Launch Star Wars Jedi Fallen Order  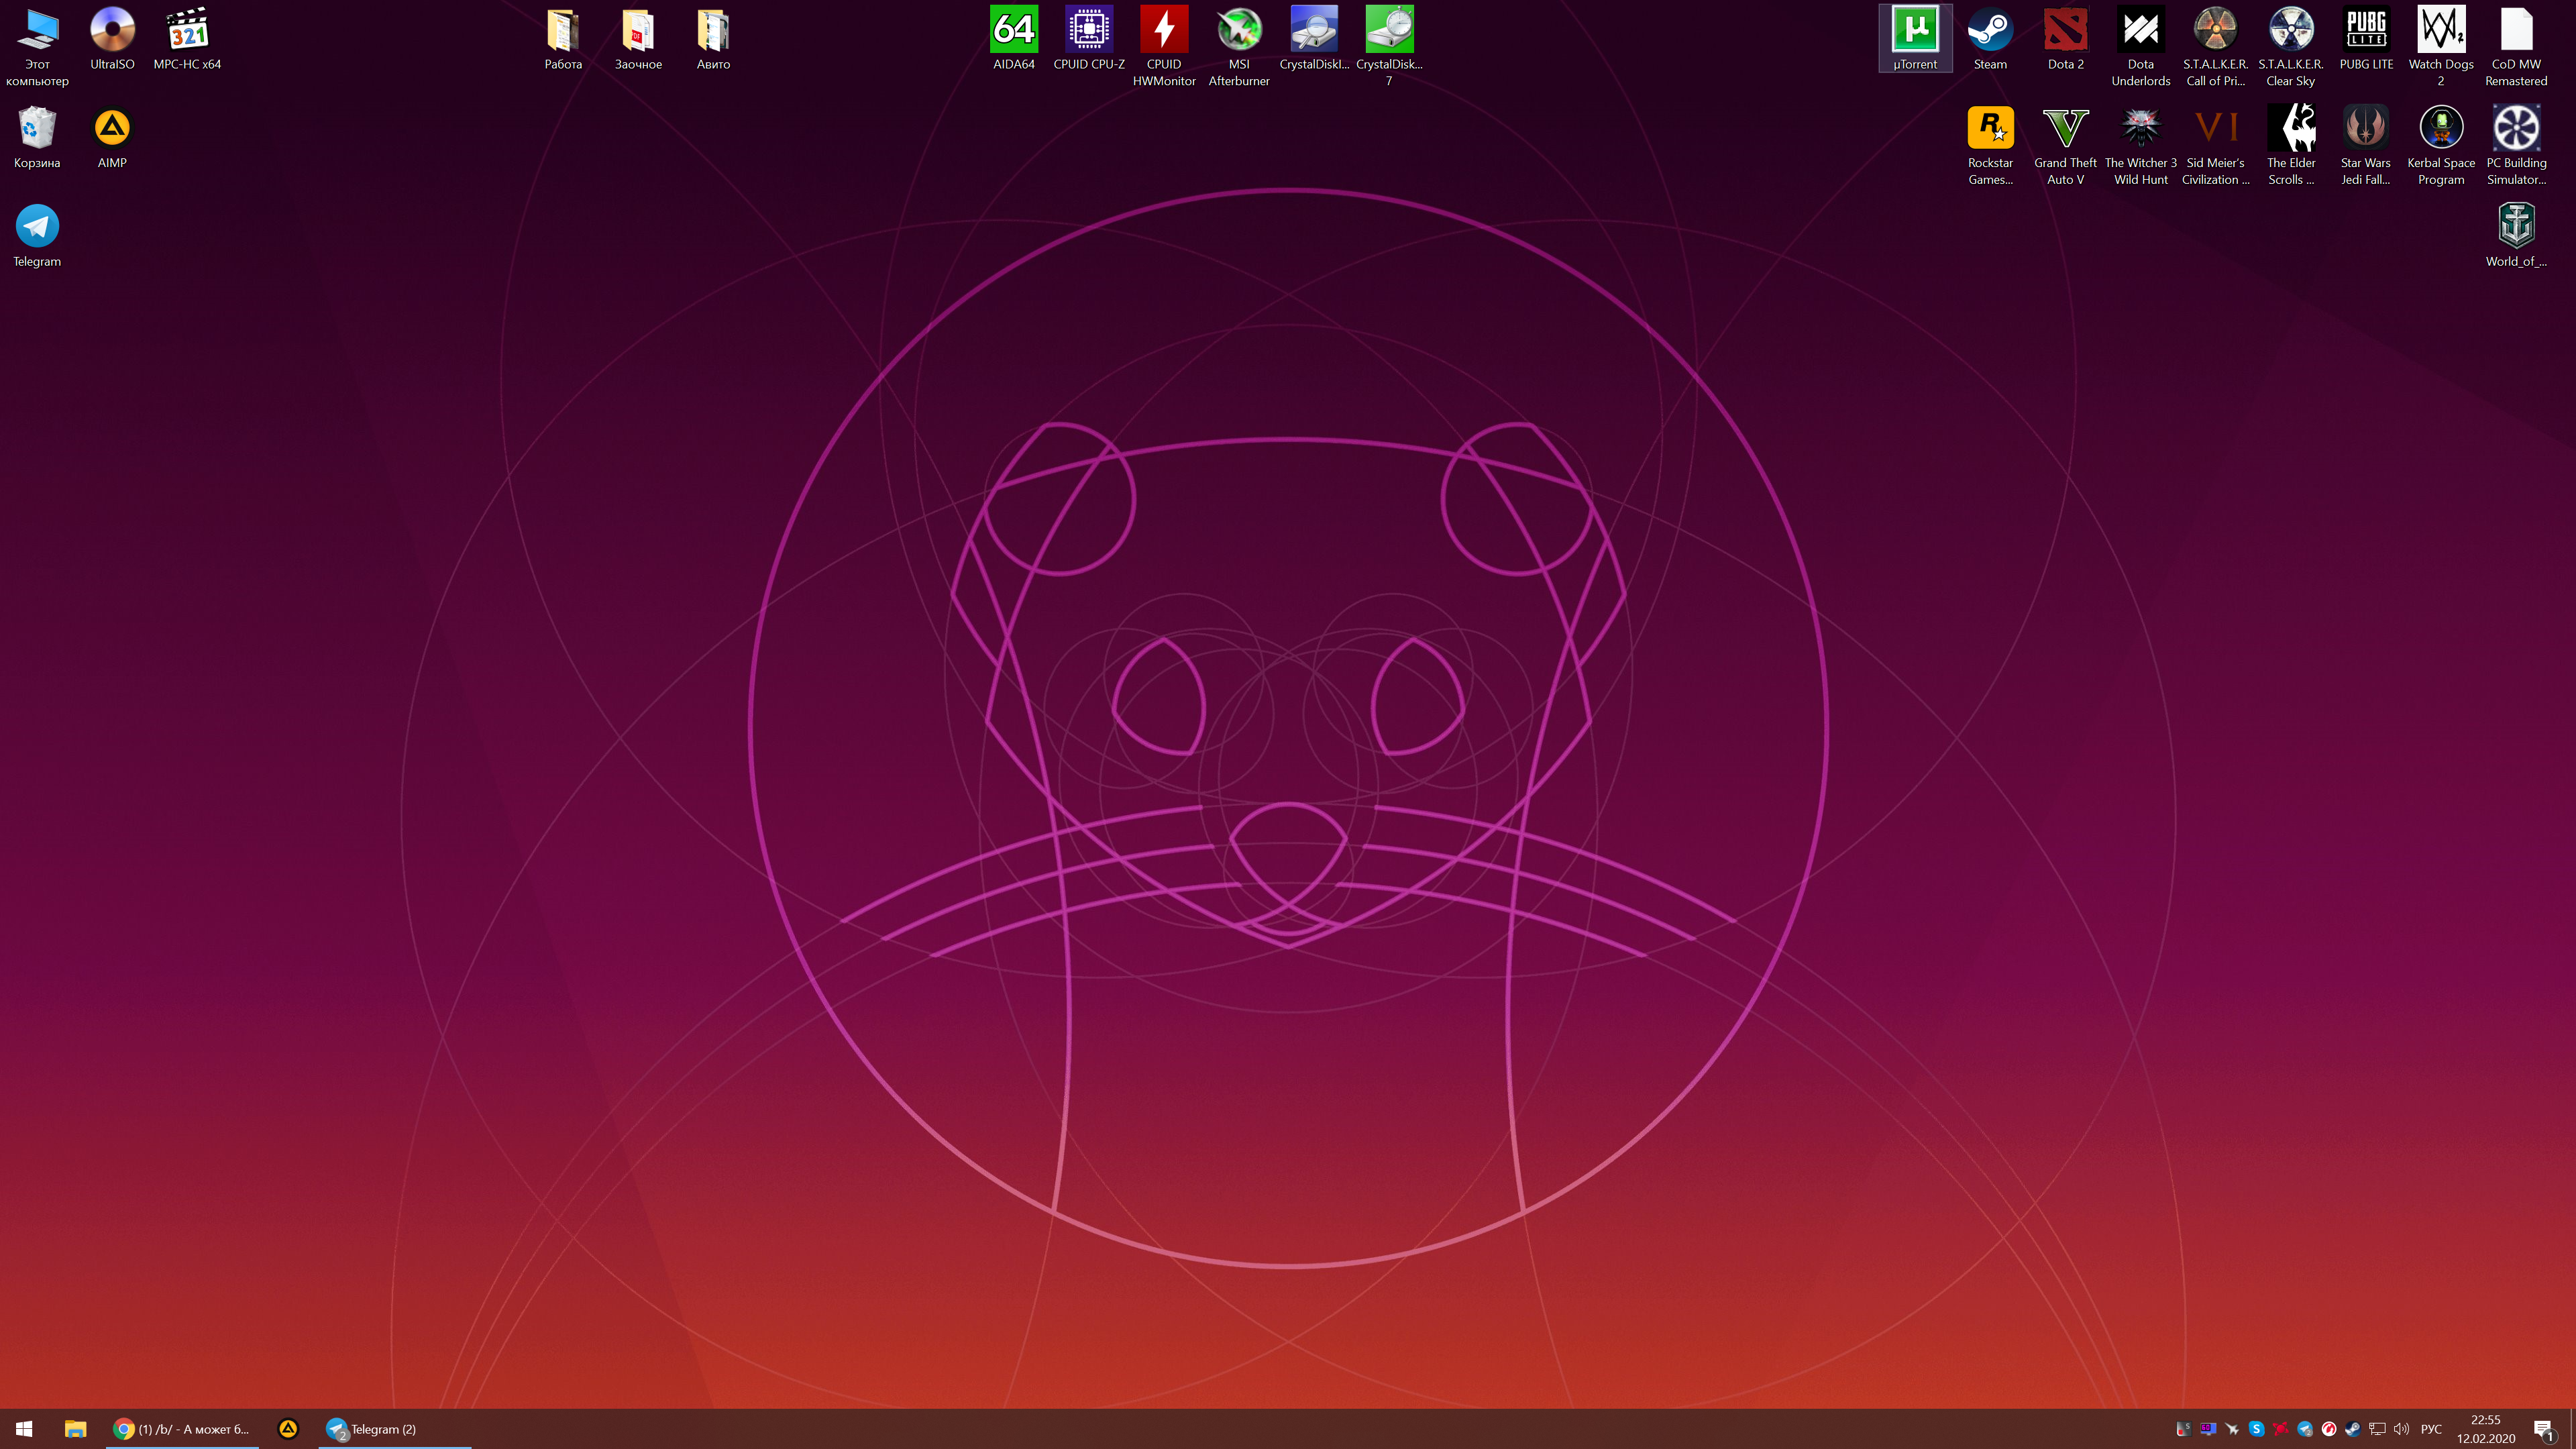tap(2366, 145)
